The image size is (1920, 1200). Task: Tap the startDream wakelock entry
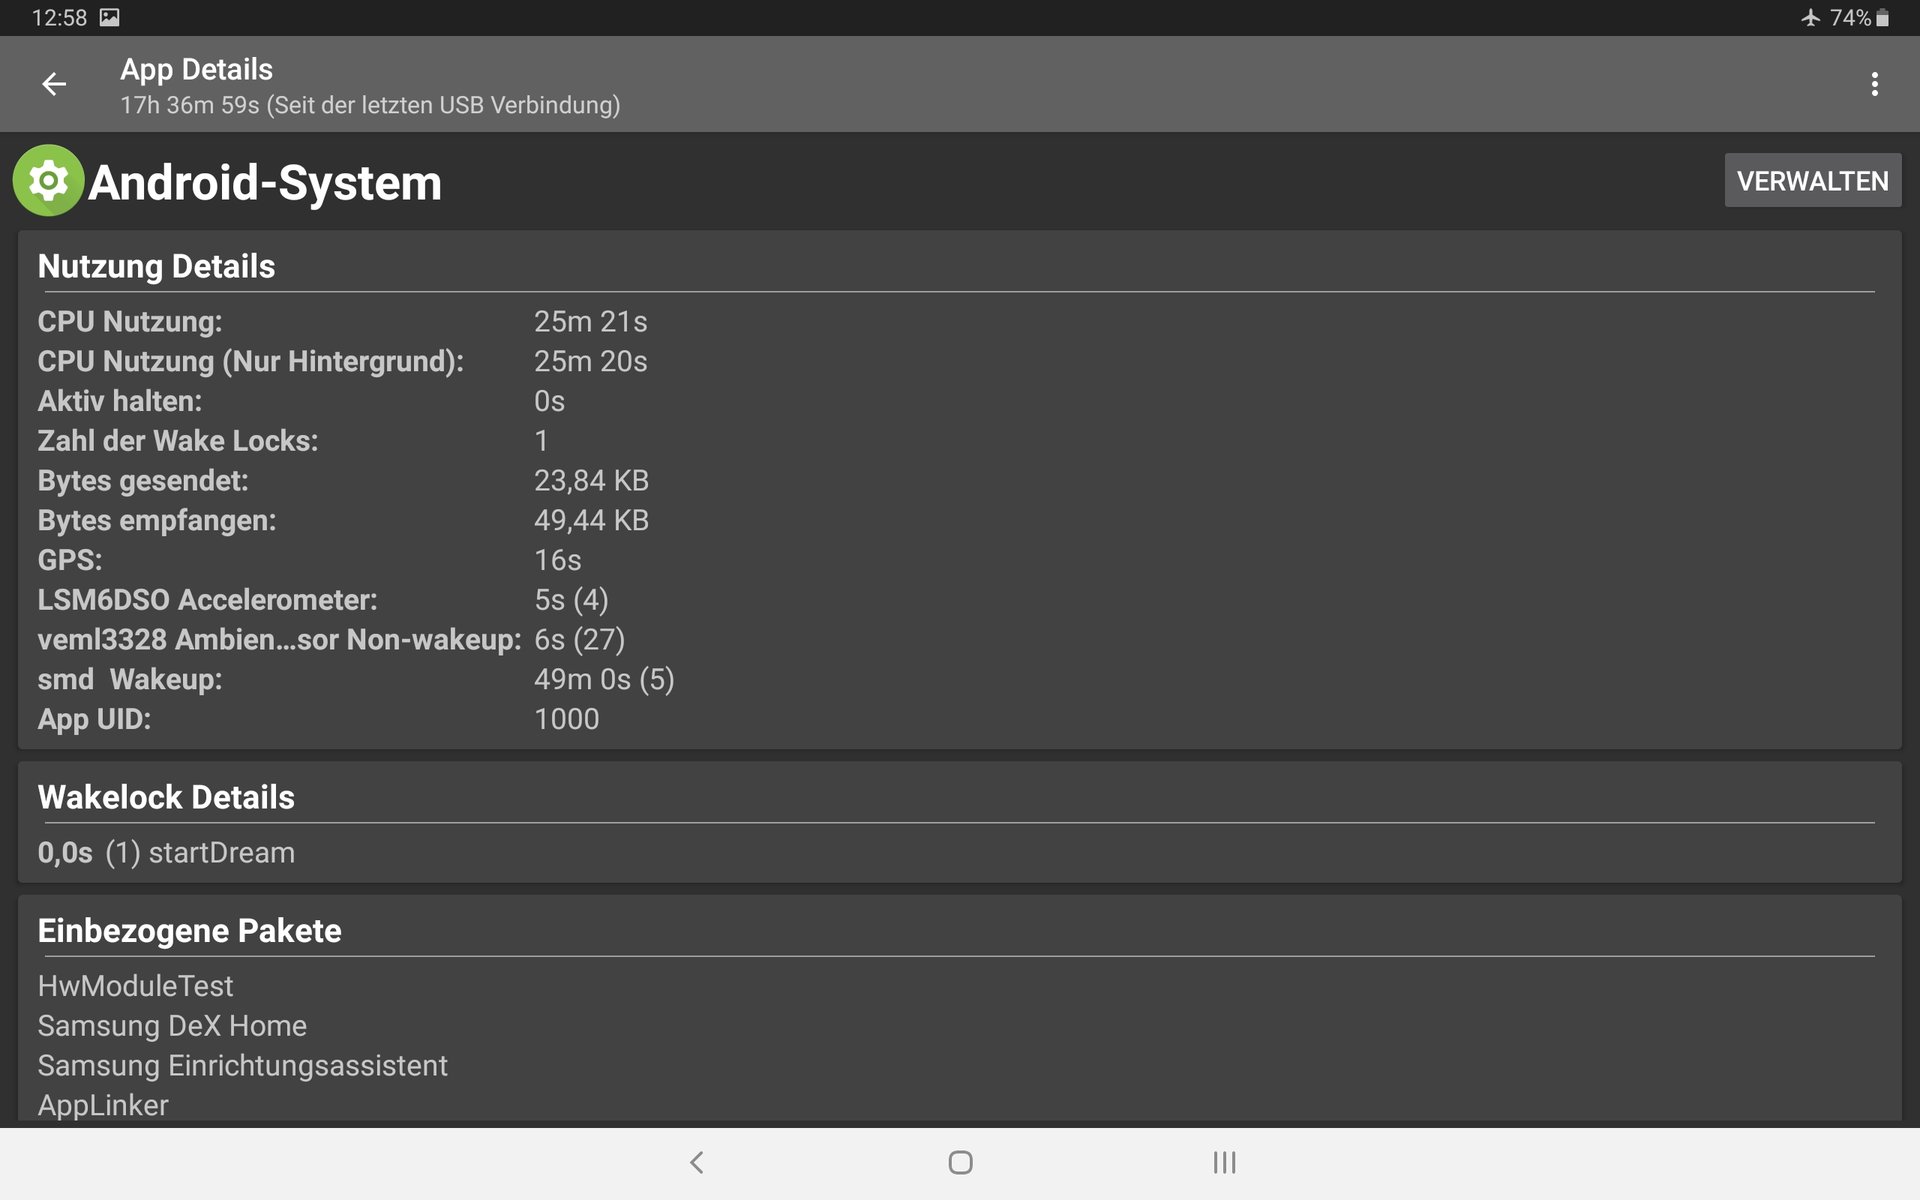(166, 853)
